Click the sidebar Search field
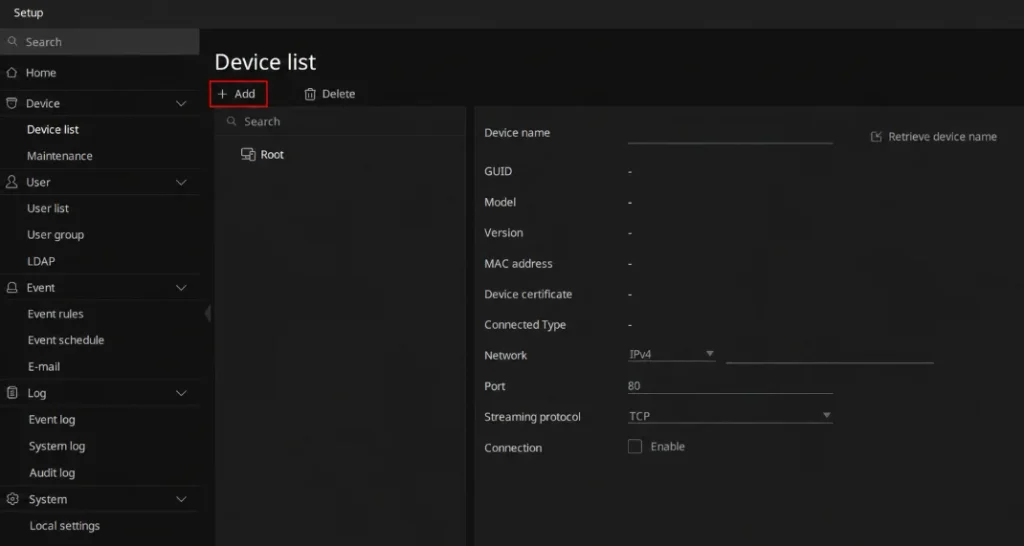The image size is (1024, 546). point(99,41)
